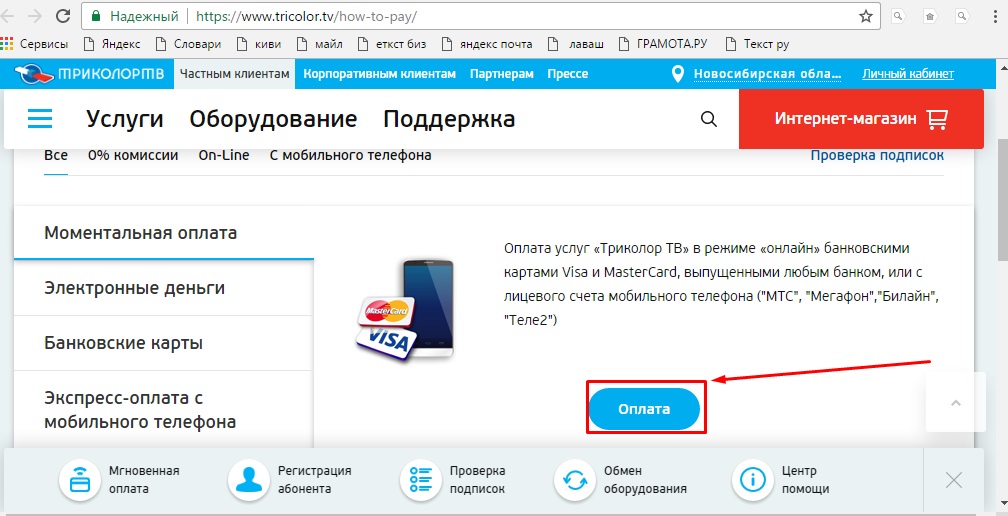The image size is (1008, 516).
Task: Click the location pin icon
Action: tap(679, 74)
